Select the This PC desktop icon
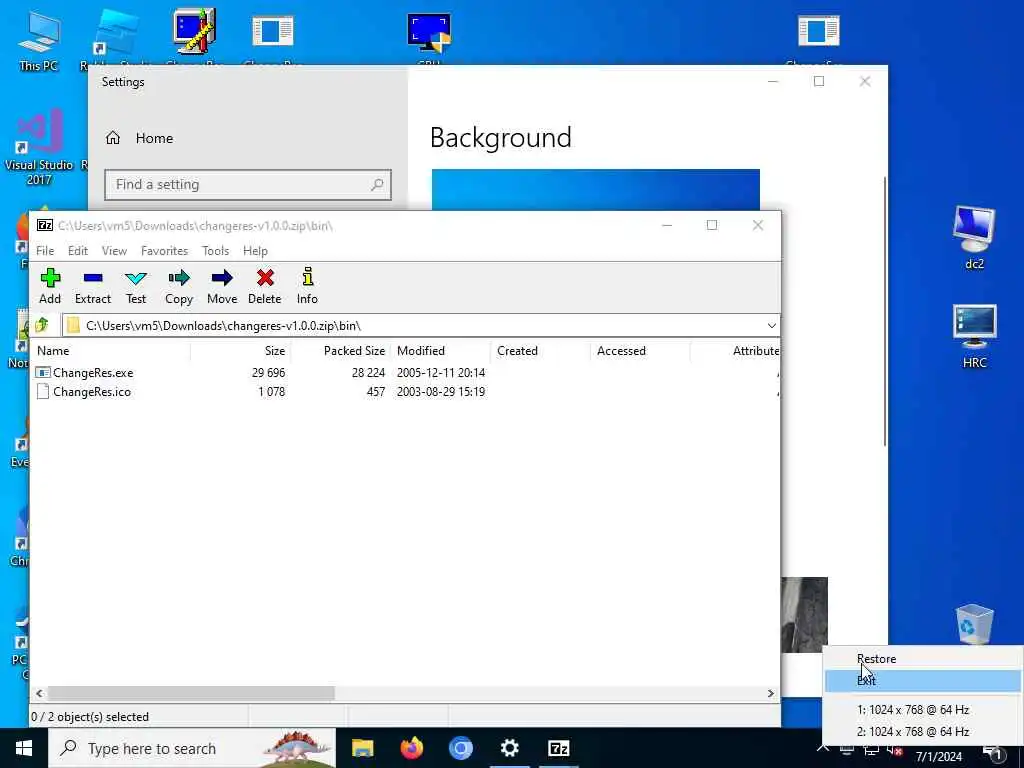This screenshot has height=768, width=1024. [39, 40]
